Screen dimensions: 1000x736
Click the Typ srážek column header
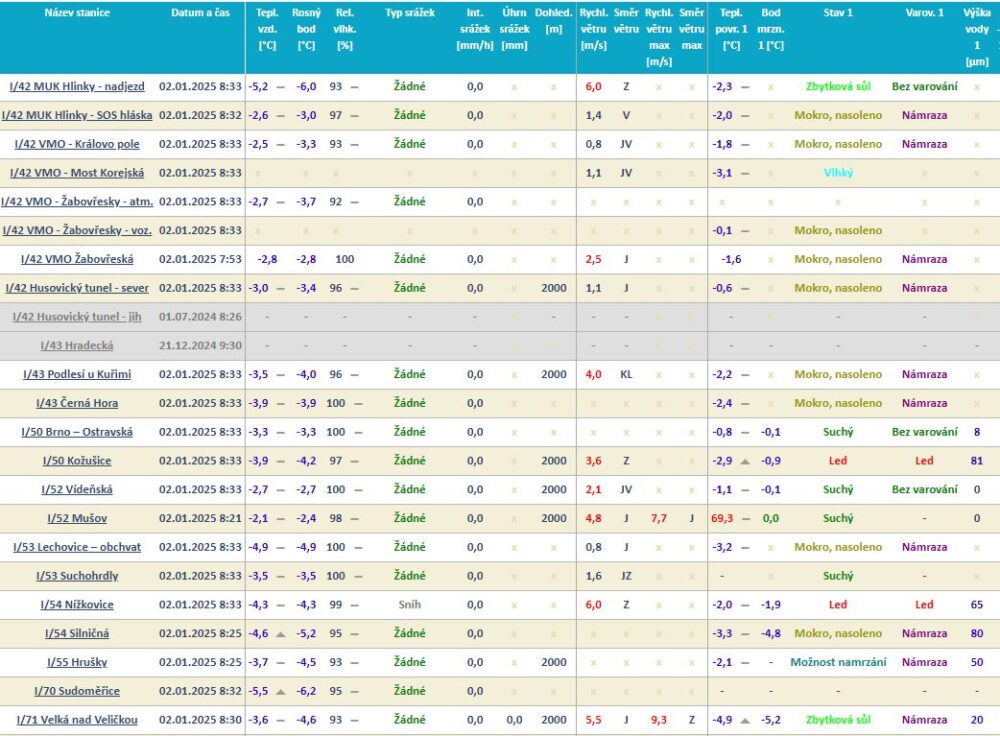point(409,13)
